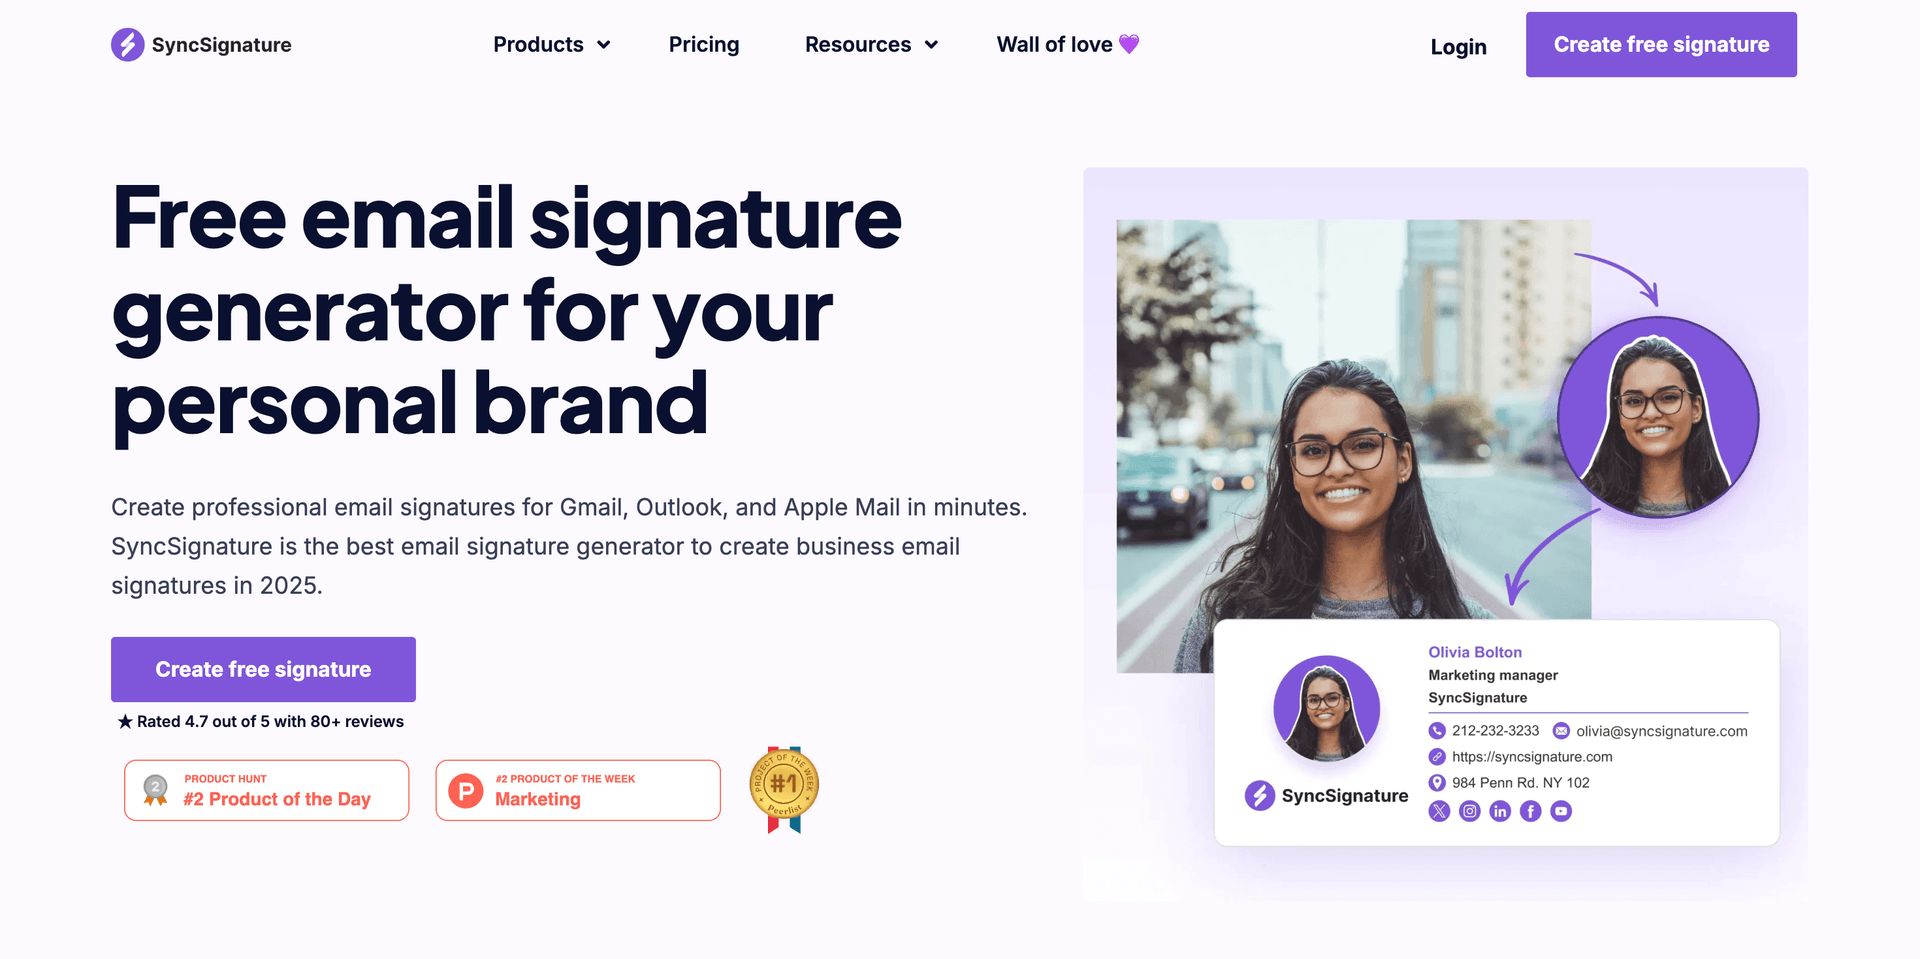Click the Facebook icon in signature card
Viewport: 1920px width, 959px height.
tap(1530, 811)
